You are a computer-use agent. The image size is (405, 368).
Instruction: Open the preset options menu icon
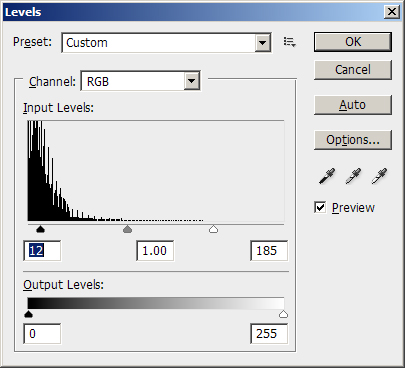(290, 42)
